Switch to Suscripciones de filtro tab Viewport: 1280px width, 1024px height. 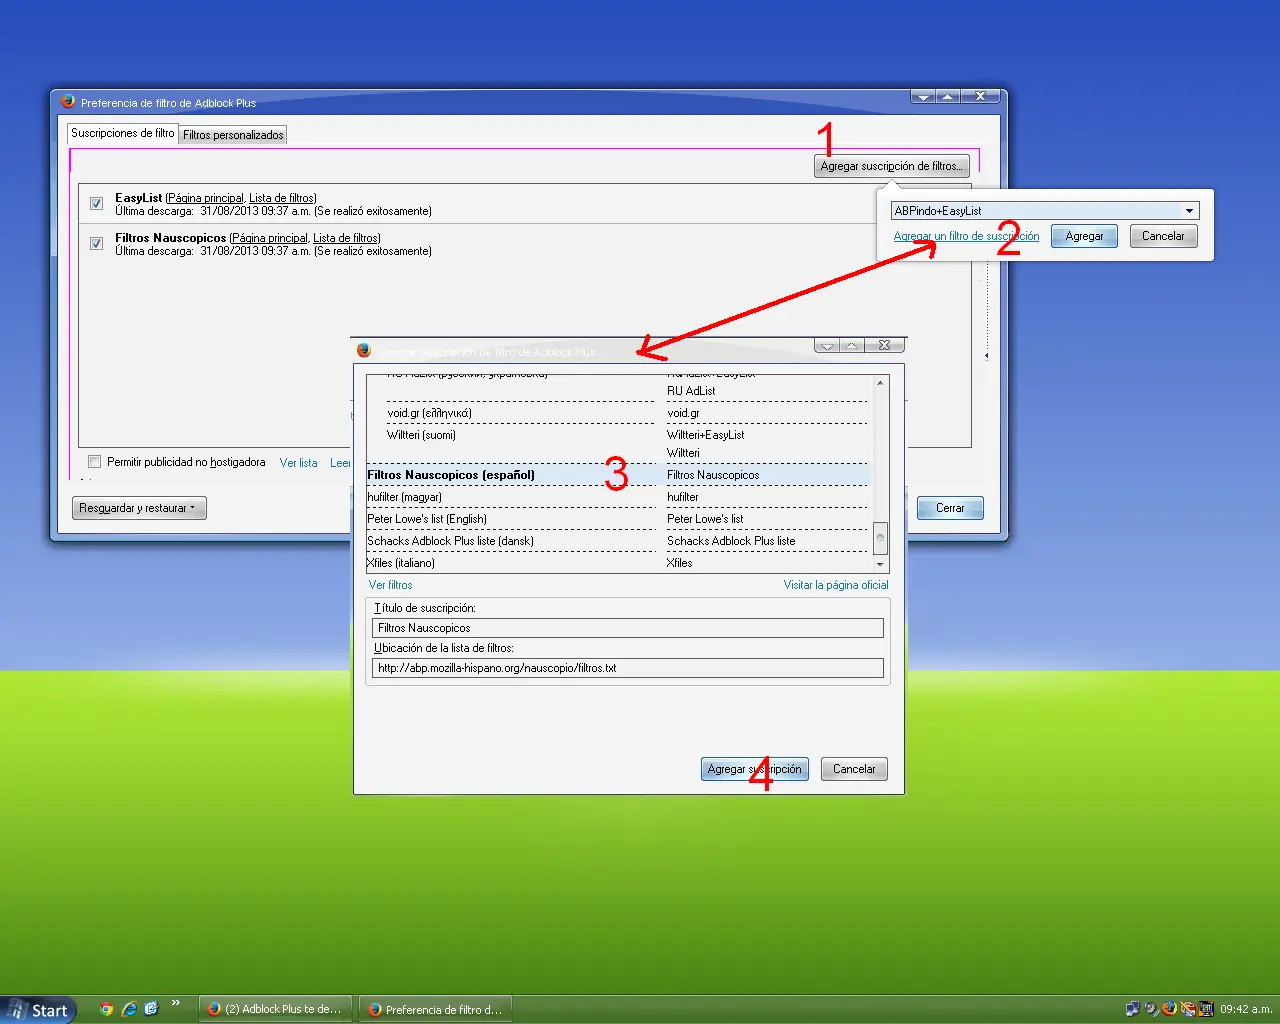[x=122, y=133]
